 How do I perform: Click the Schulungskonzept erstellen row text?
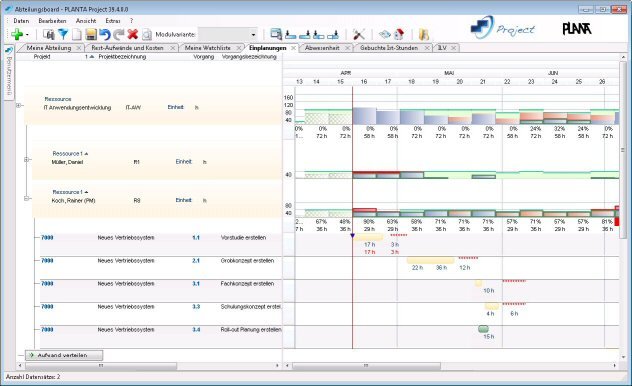[251, 307]
